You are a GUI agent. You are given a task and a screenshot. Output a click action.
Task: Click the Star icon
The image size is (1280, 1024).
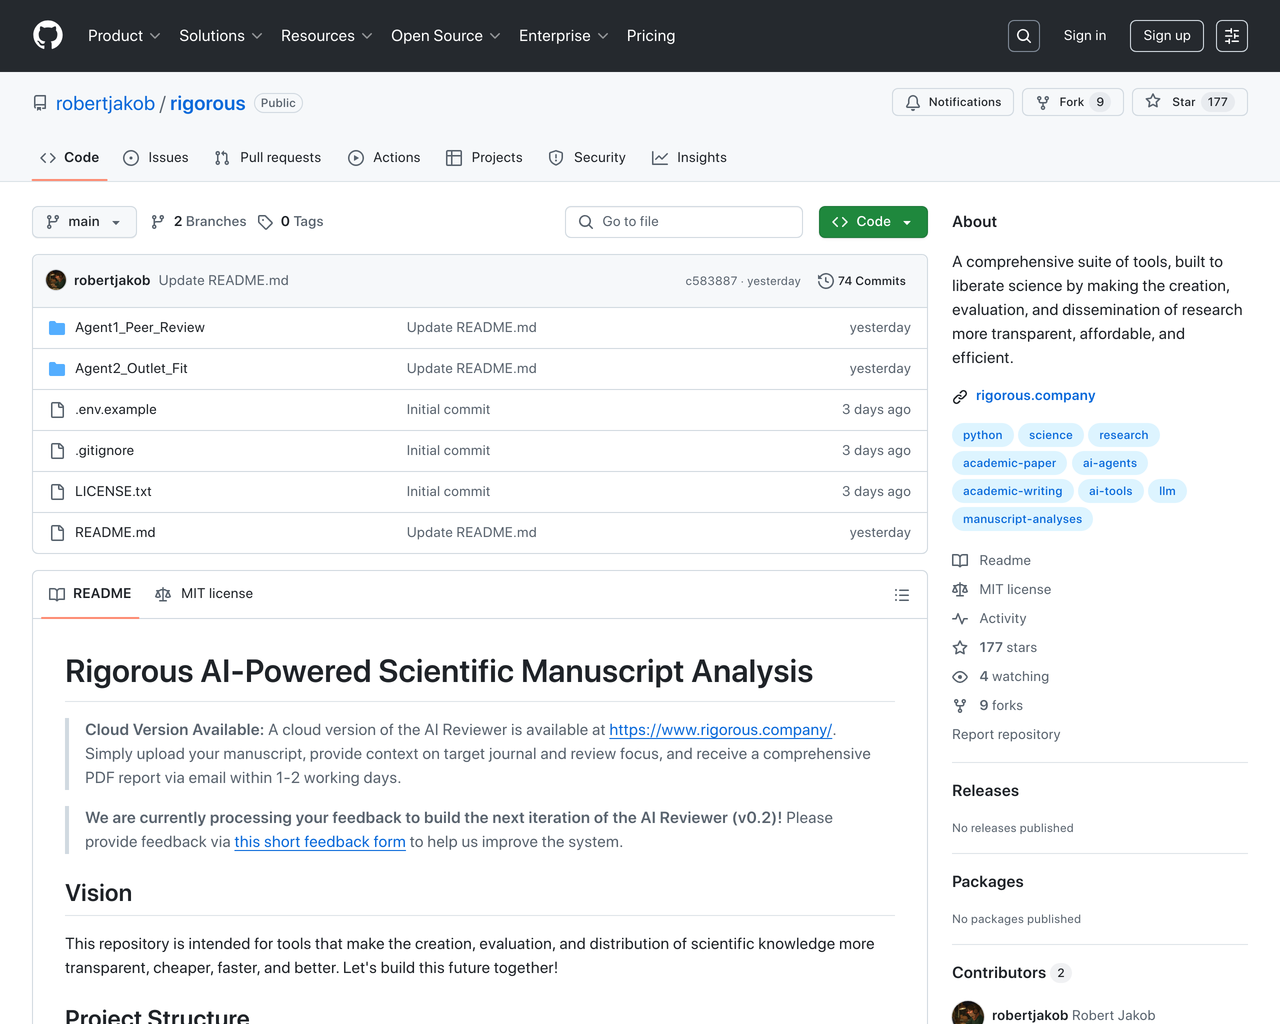coord(1153,101)
